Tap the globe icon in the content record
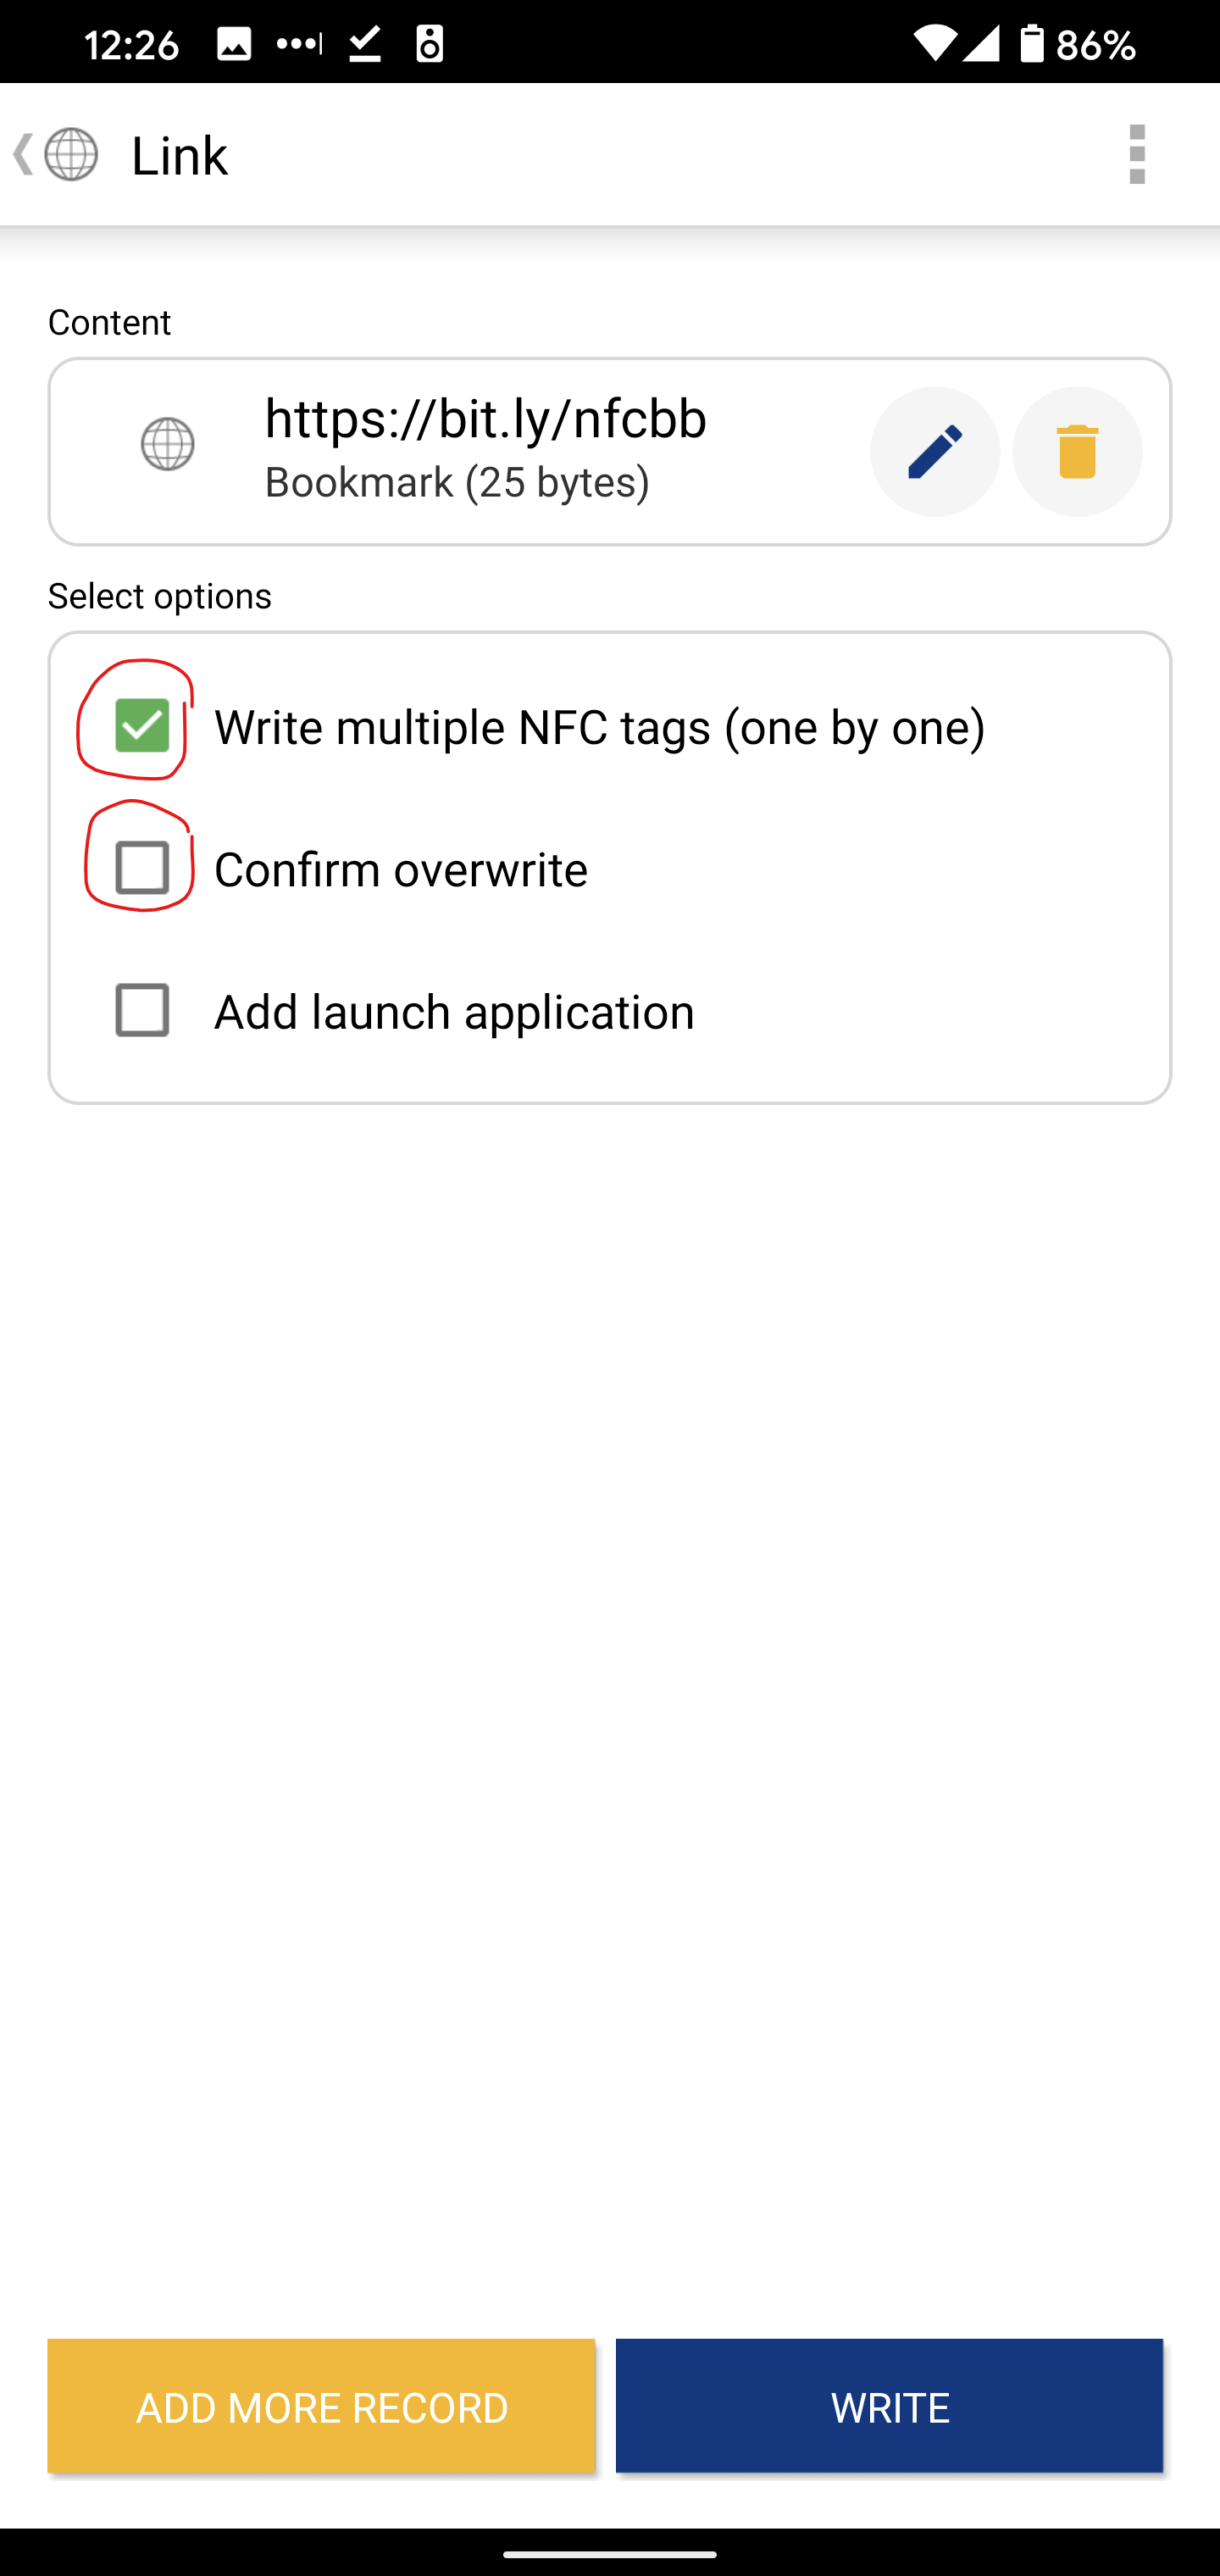Screen dimensions: 1220x2576 click(168, 444)
